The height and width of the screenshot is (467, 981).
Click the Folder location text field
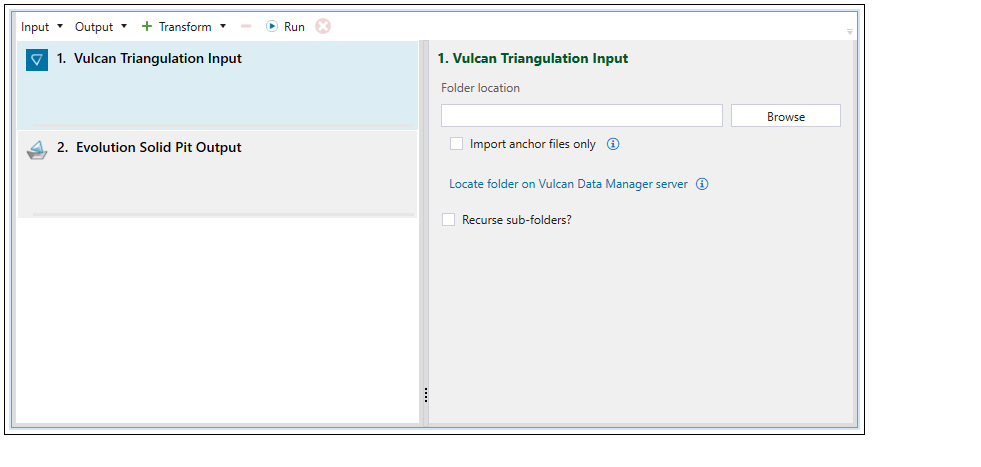pos(581,116)
